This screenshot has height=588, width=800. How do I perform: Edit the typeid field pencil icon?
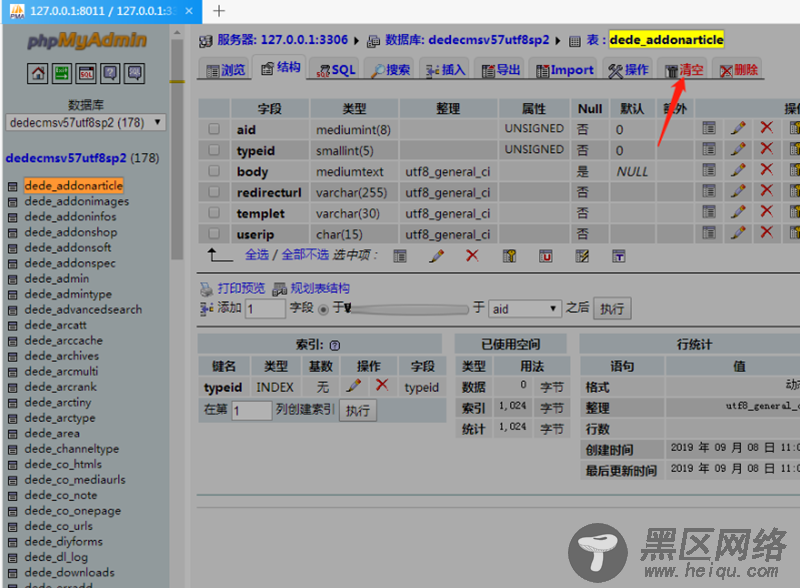[738, 149]
